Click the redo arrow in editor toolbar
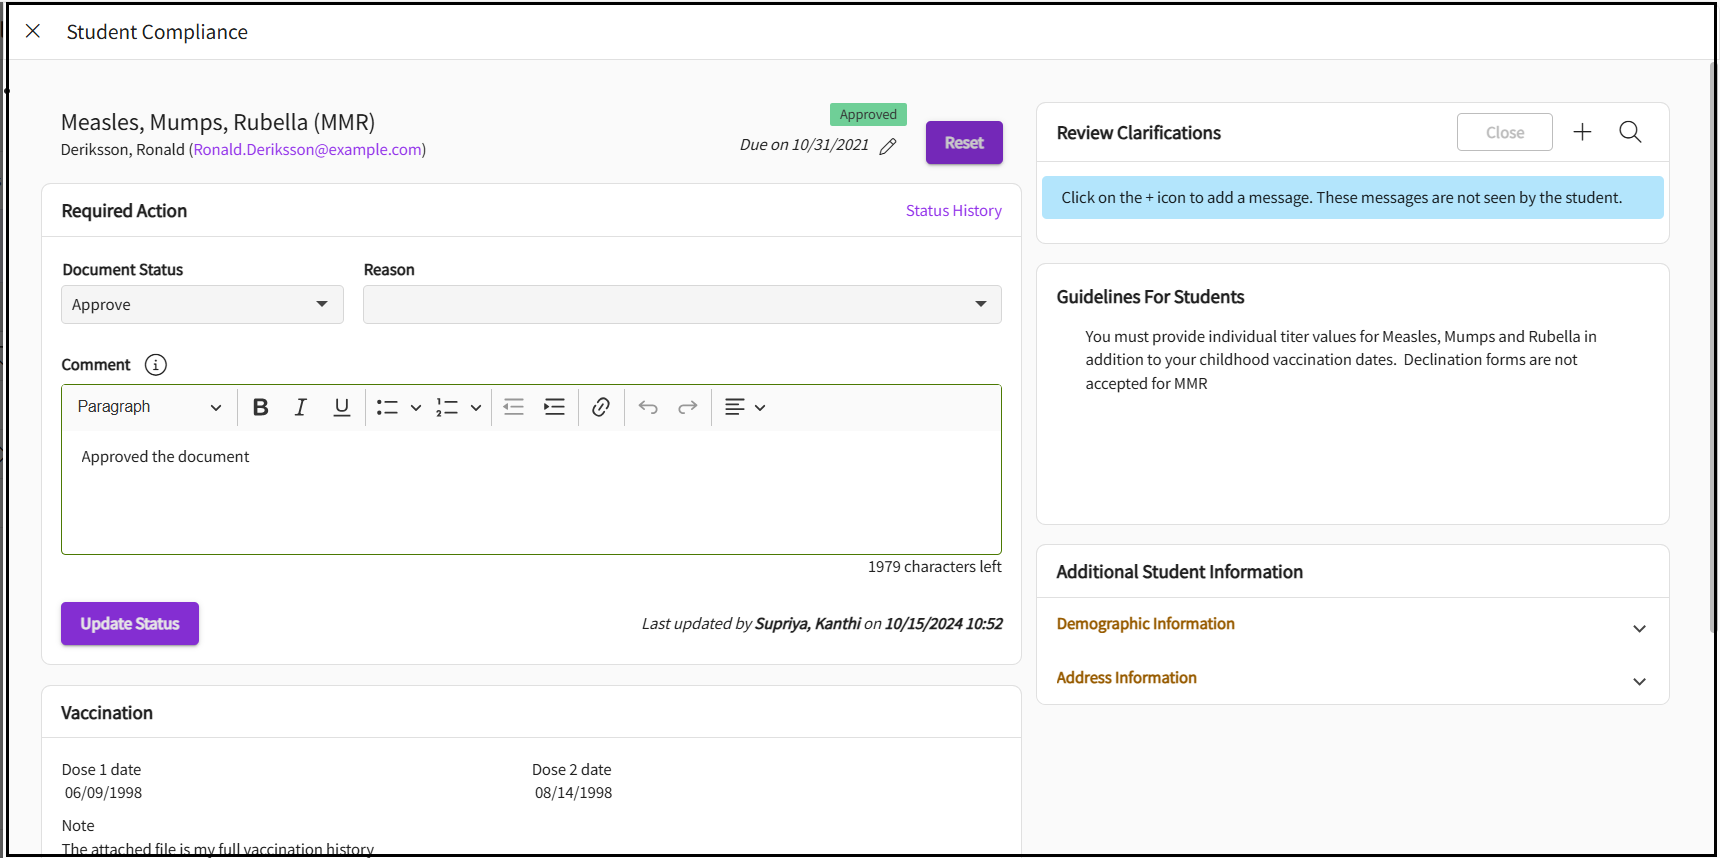 click(688, 407)
